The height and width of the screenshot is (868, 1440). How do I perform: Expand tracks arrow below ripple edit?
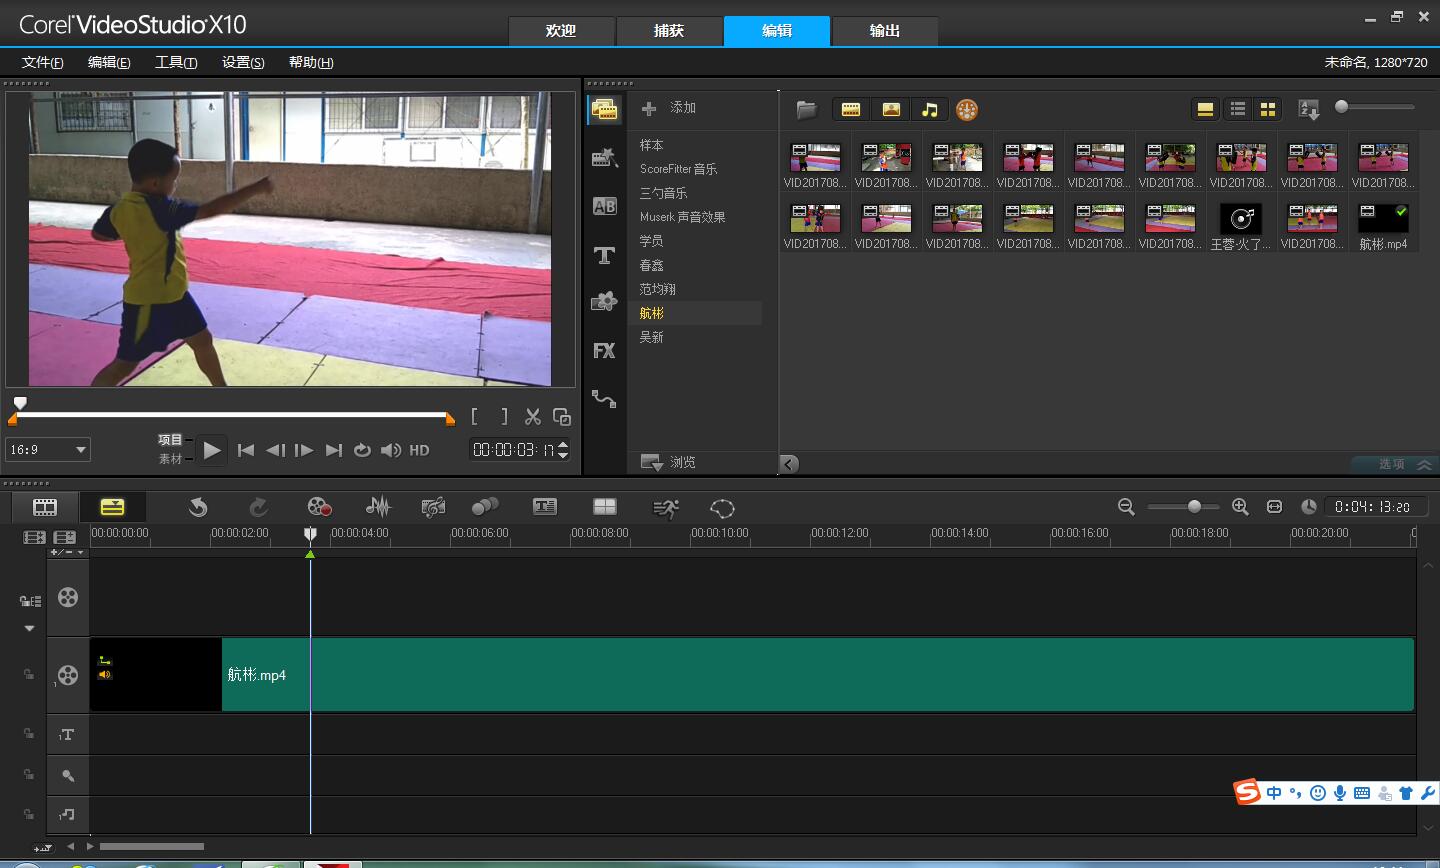[29, 628]
